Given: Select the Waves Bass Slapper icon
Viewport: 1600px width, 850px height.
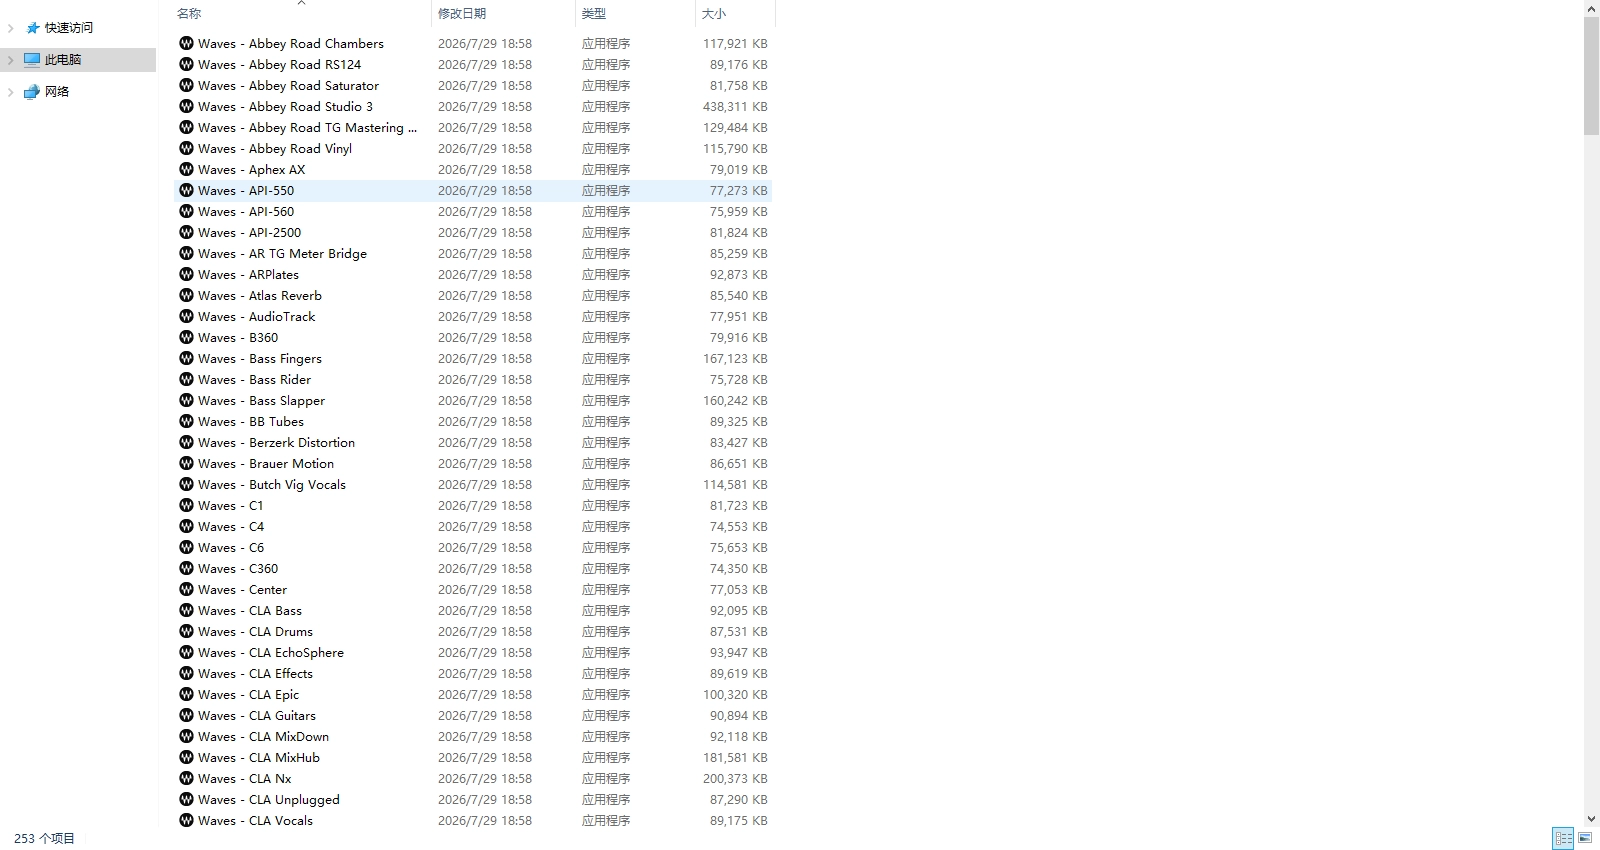Looking at the screenshot, I should [186, 400].
